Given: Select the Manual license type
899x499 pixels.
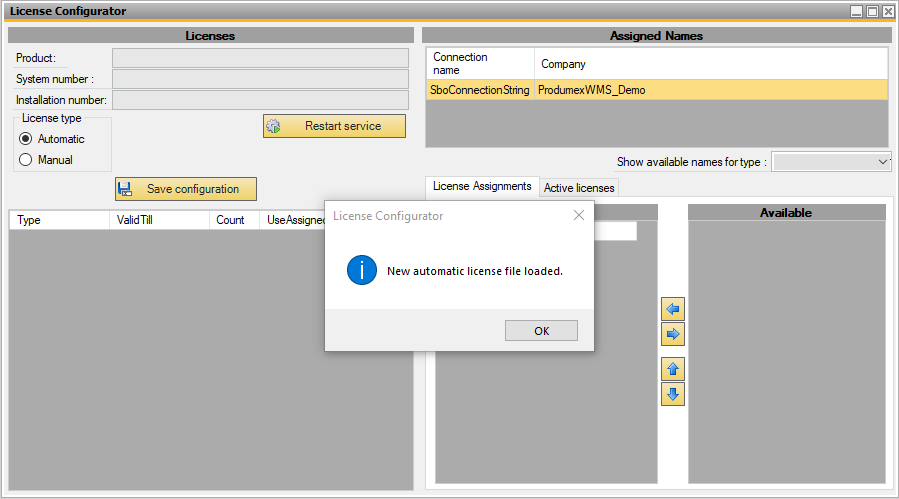Looking at the screenshot, I should click(26, 159).
